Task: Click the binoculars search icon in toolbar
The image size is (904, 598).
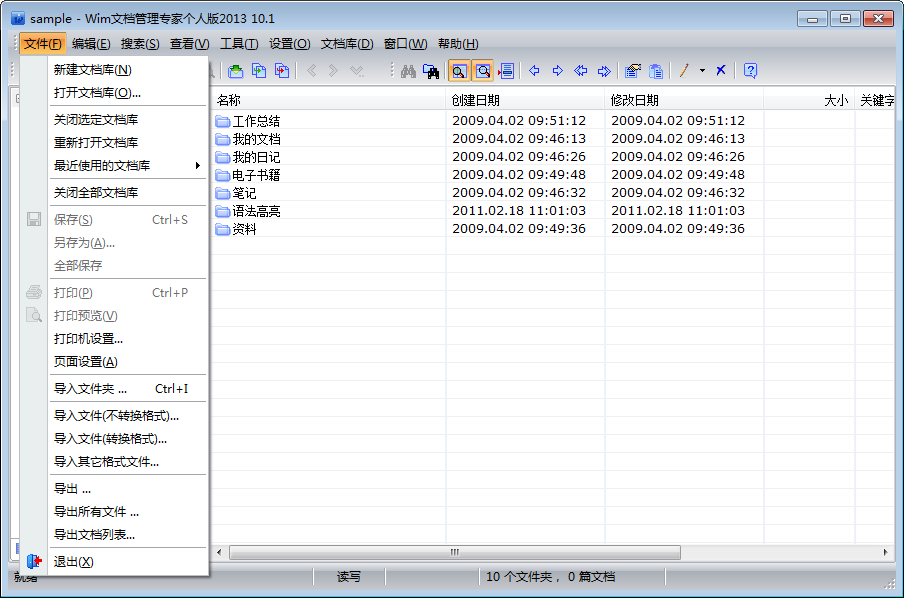Action: (408, 71)
